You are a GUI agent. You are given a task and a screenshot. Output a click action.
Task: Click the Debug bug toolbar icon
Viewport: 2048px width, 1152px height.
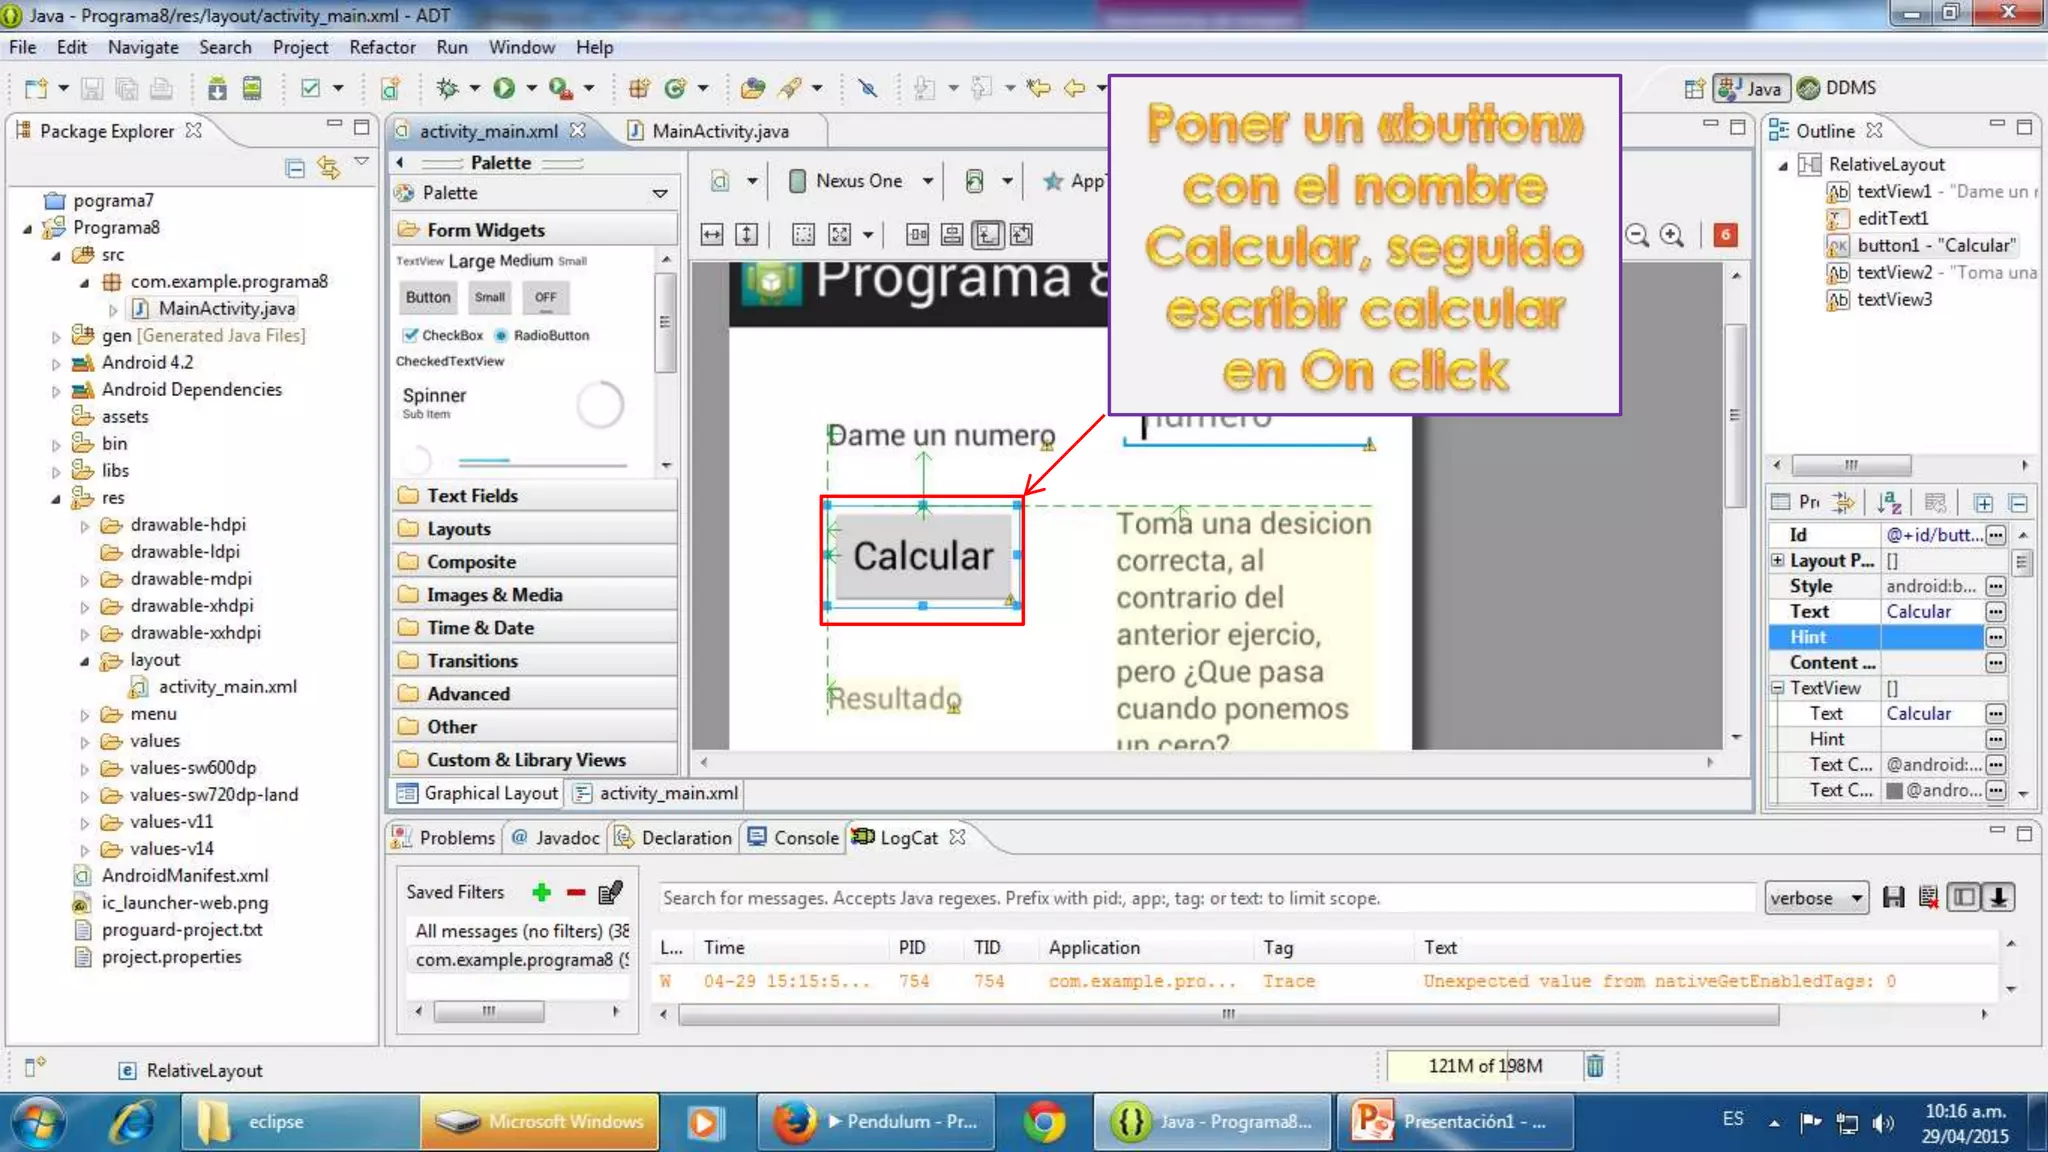click(x=447, y=89)
